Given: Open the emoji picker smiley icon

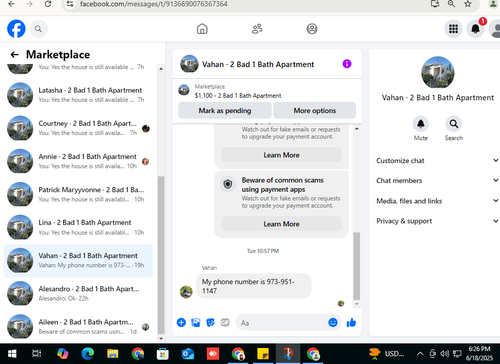Looking at the screenshot, I should (333, 322).
